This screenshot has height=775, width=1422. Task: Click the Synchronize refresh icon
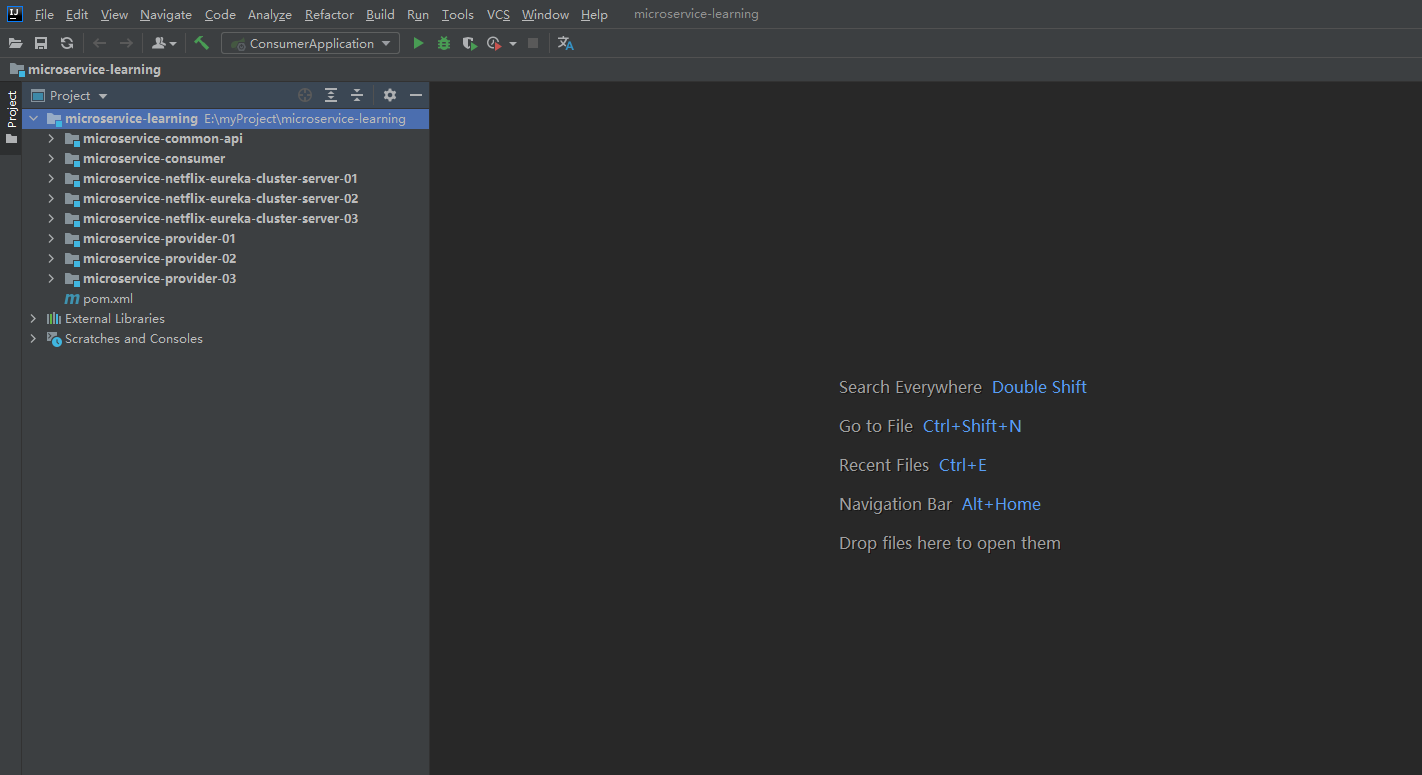click(67, 43)
